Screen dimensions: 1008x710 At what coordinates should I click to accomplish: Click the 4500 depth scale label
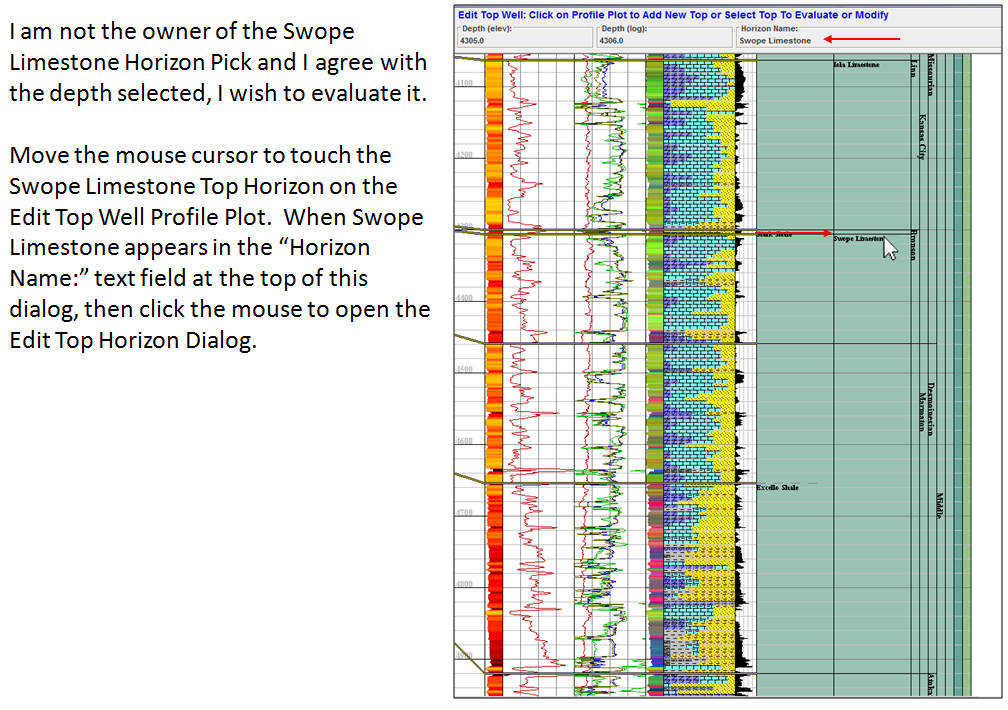(x=464, y=369)
